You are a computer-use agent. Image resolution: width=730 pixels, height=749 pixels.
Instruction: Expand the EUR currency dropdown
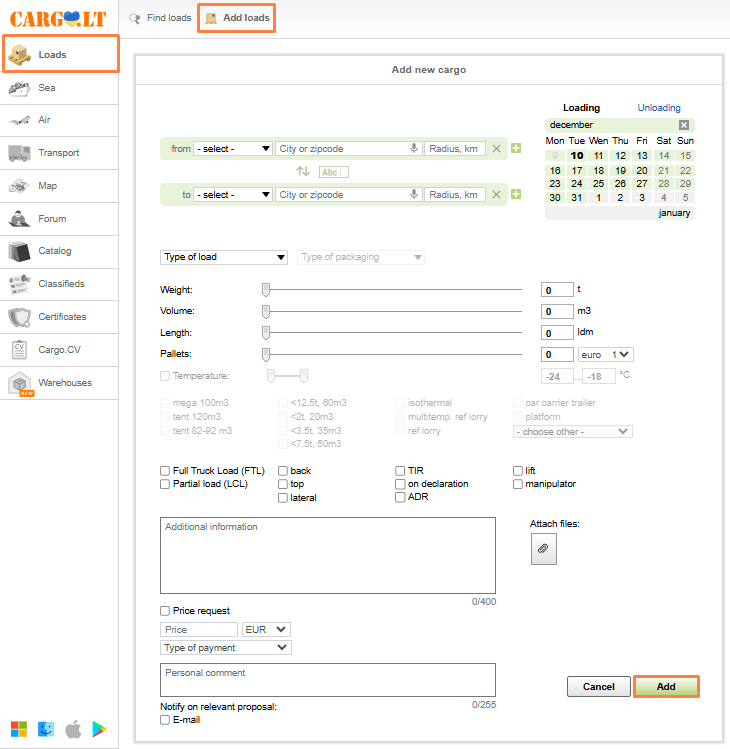tap(266, 630)
